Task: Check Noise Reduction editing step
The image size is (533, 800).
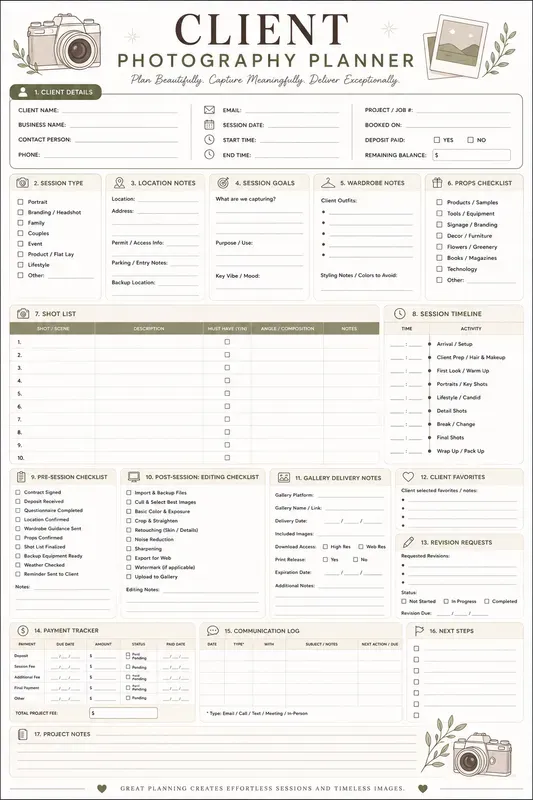Action: click(129, 539)
